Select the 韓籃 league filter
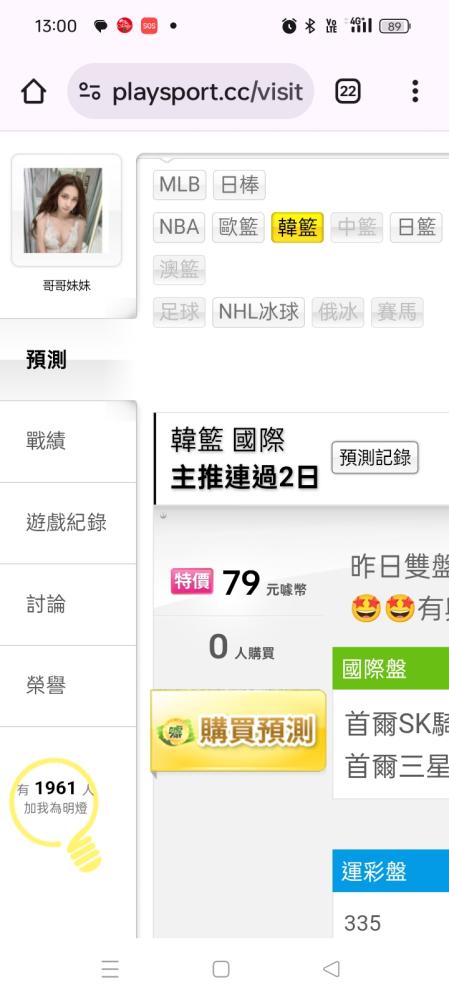The height and width of the screenshot is (1000, 449). click(297, 228)
